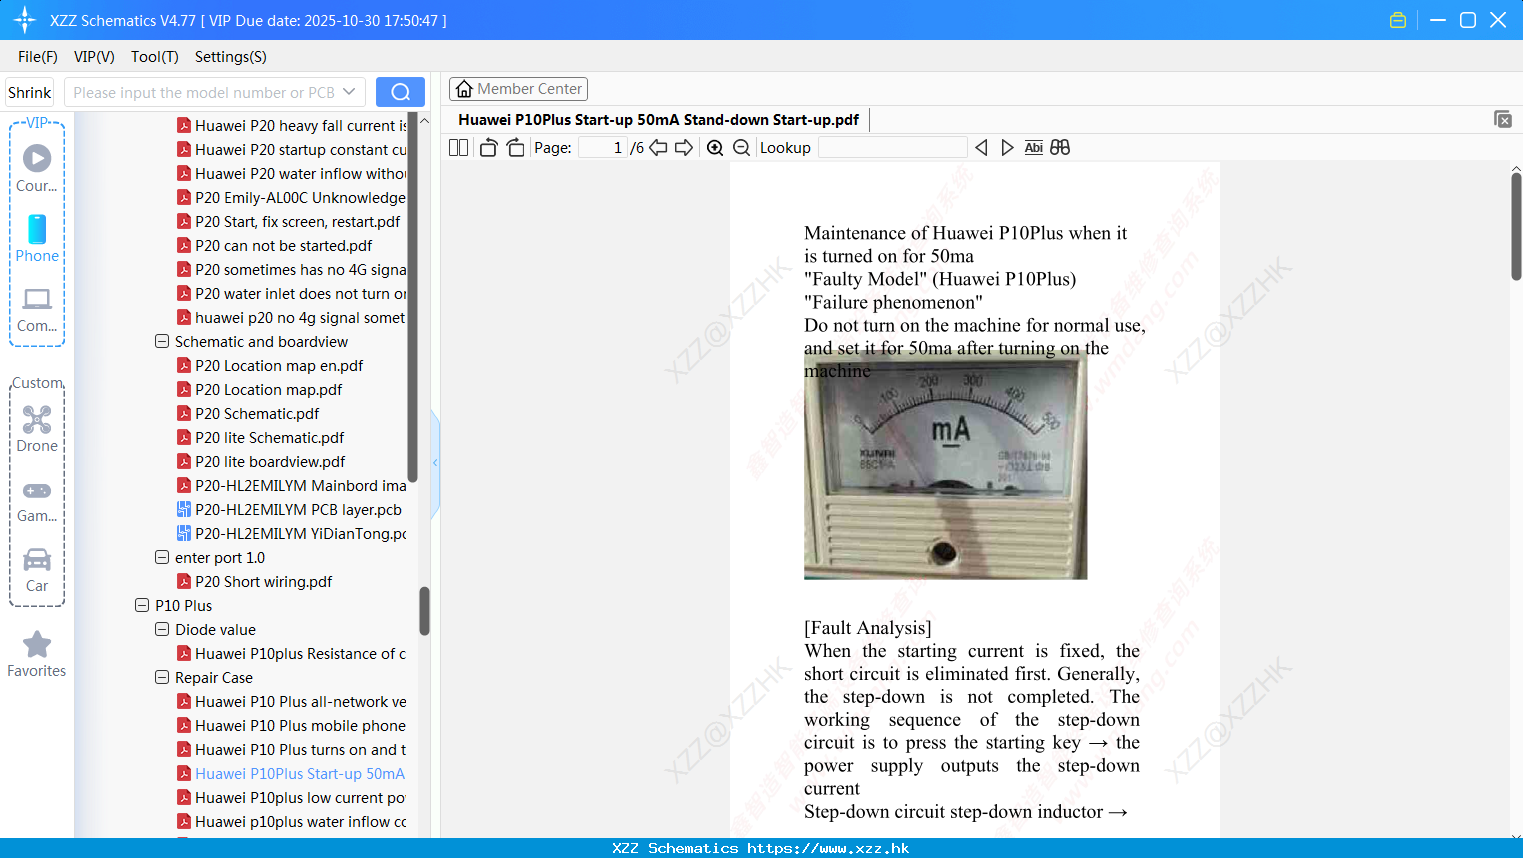The width and height of the screenshot is (1523, 858).
Task: Open P20-HL2EMILYM PCB layer.pcb
Action: [298, 510]
